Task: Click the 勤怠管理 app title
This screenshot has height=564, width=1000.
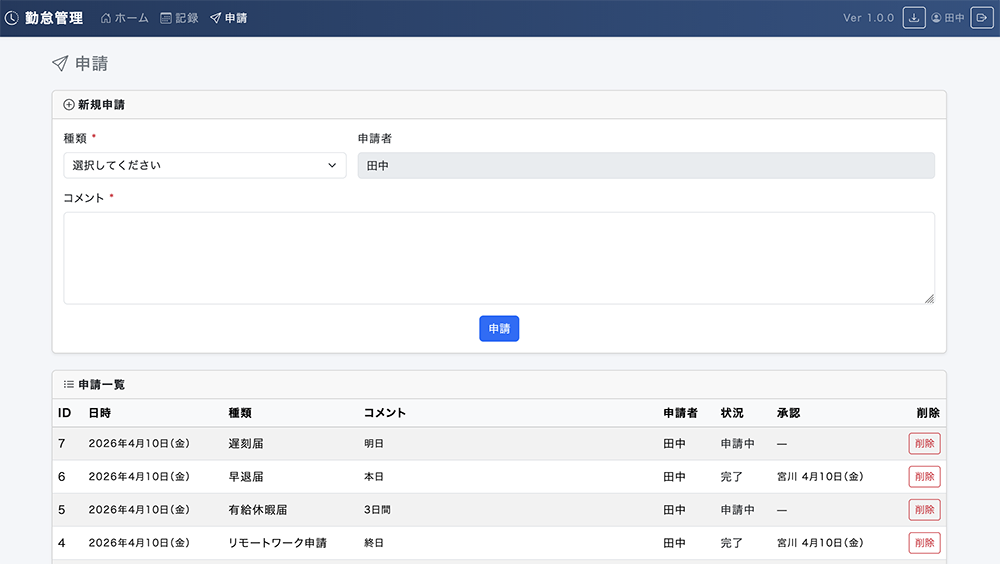Action: click(55, 18)
